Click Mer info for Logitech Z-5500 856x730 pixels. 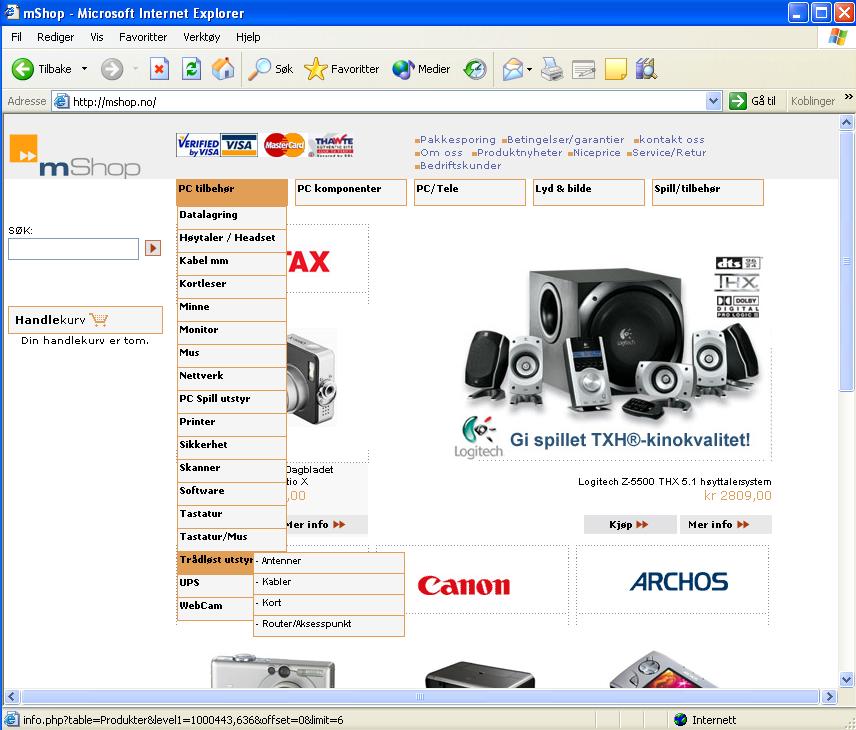pos(726,525)
